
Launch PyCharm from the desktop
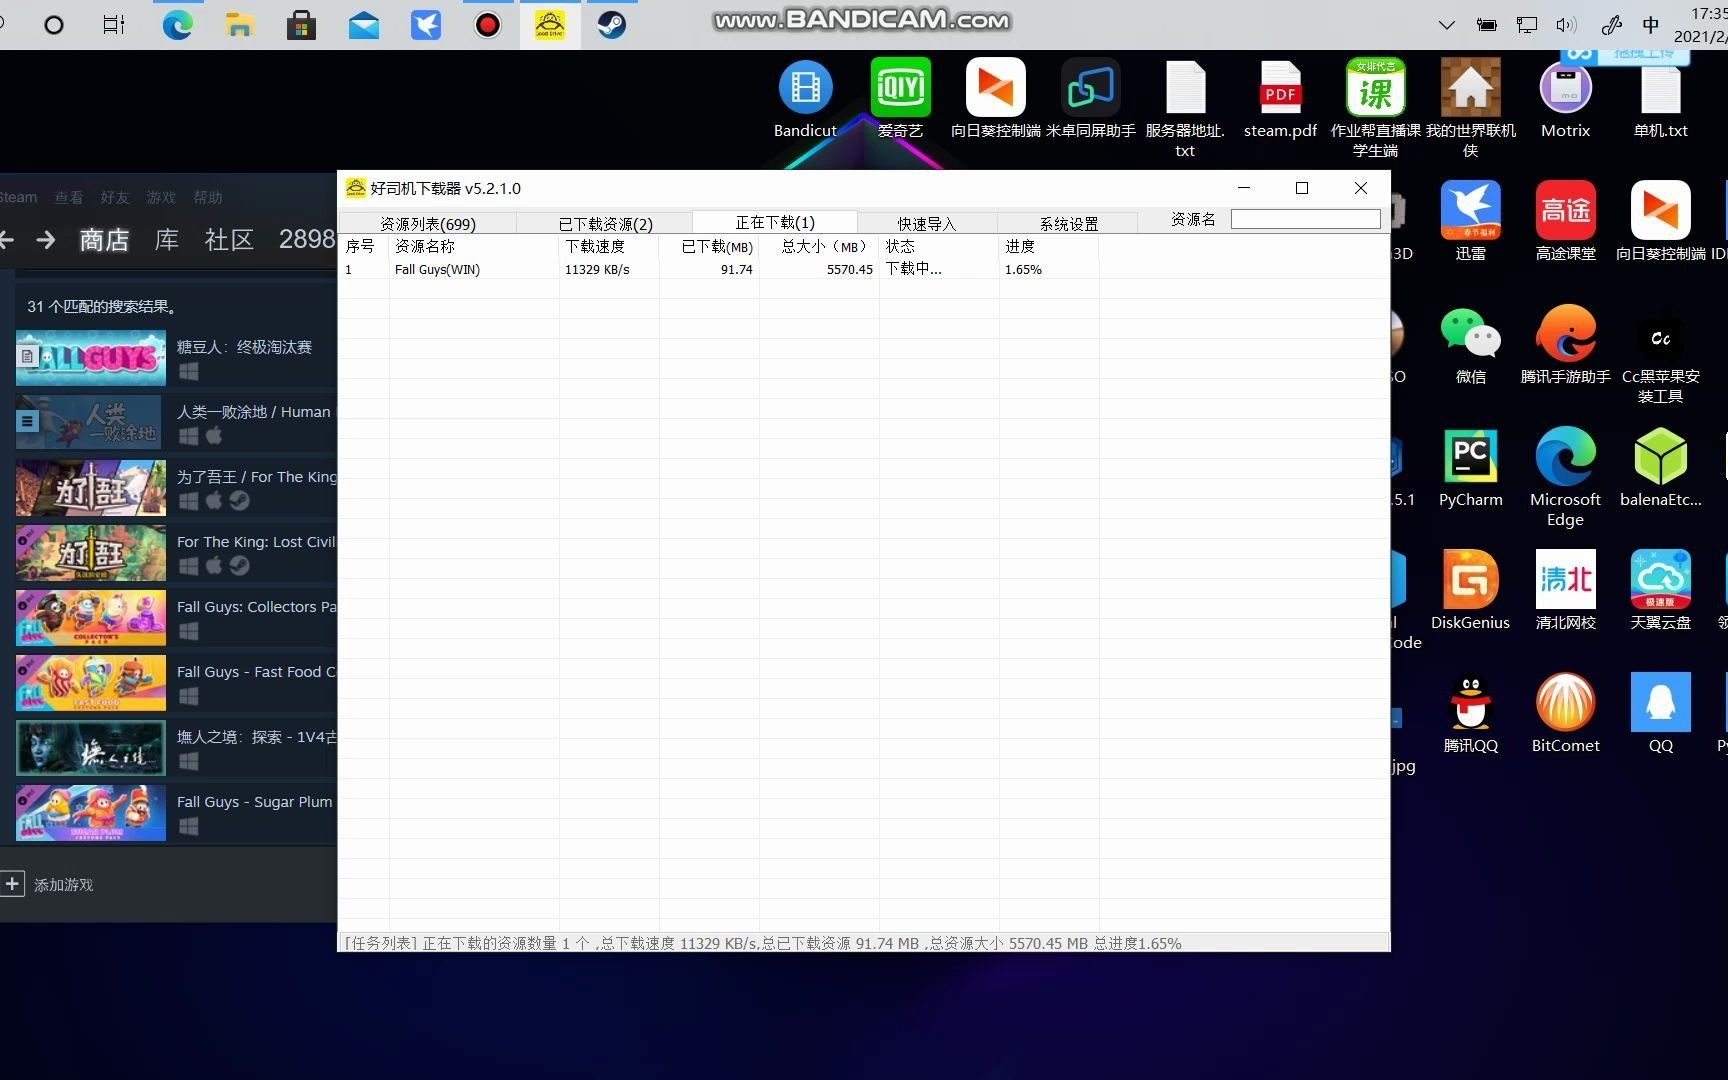1470,467
